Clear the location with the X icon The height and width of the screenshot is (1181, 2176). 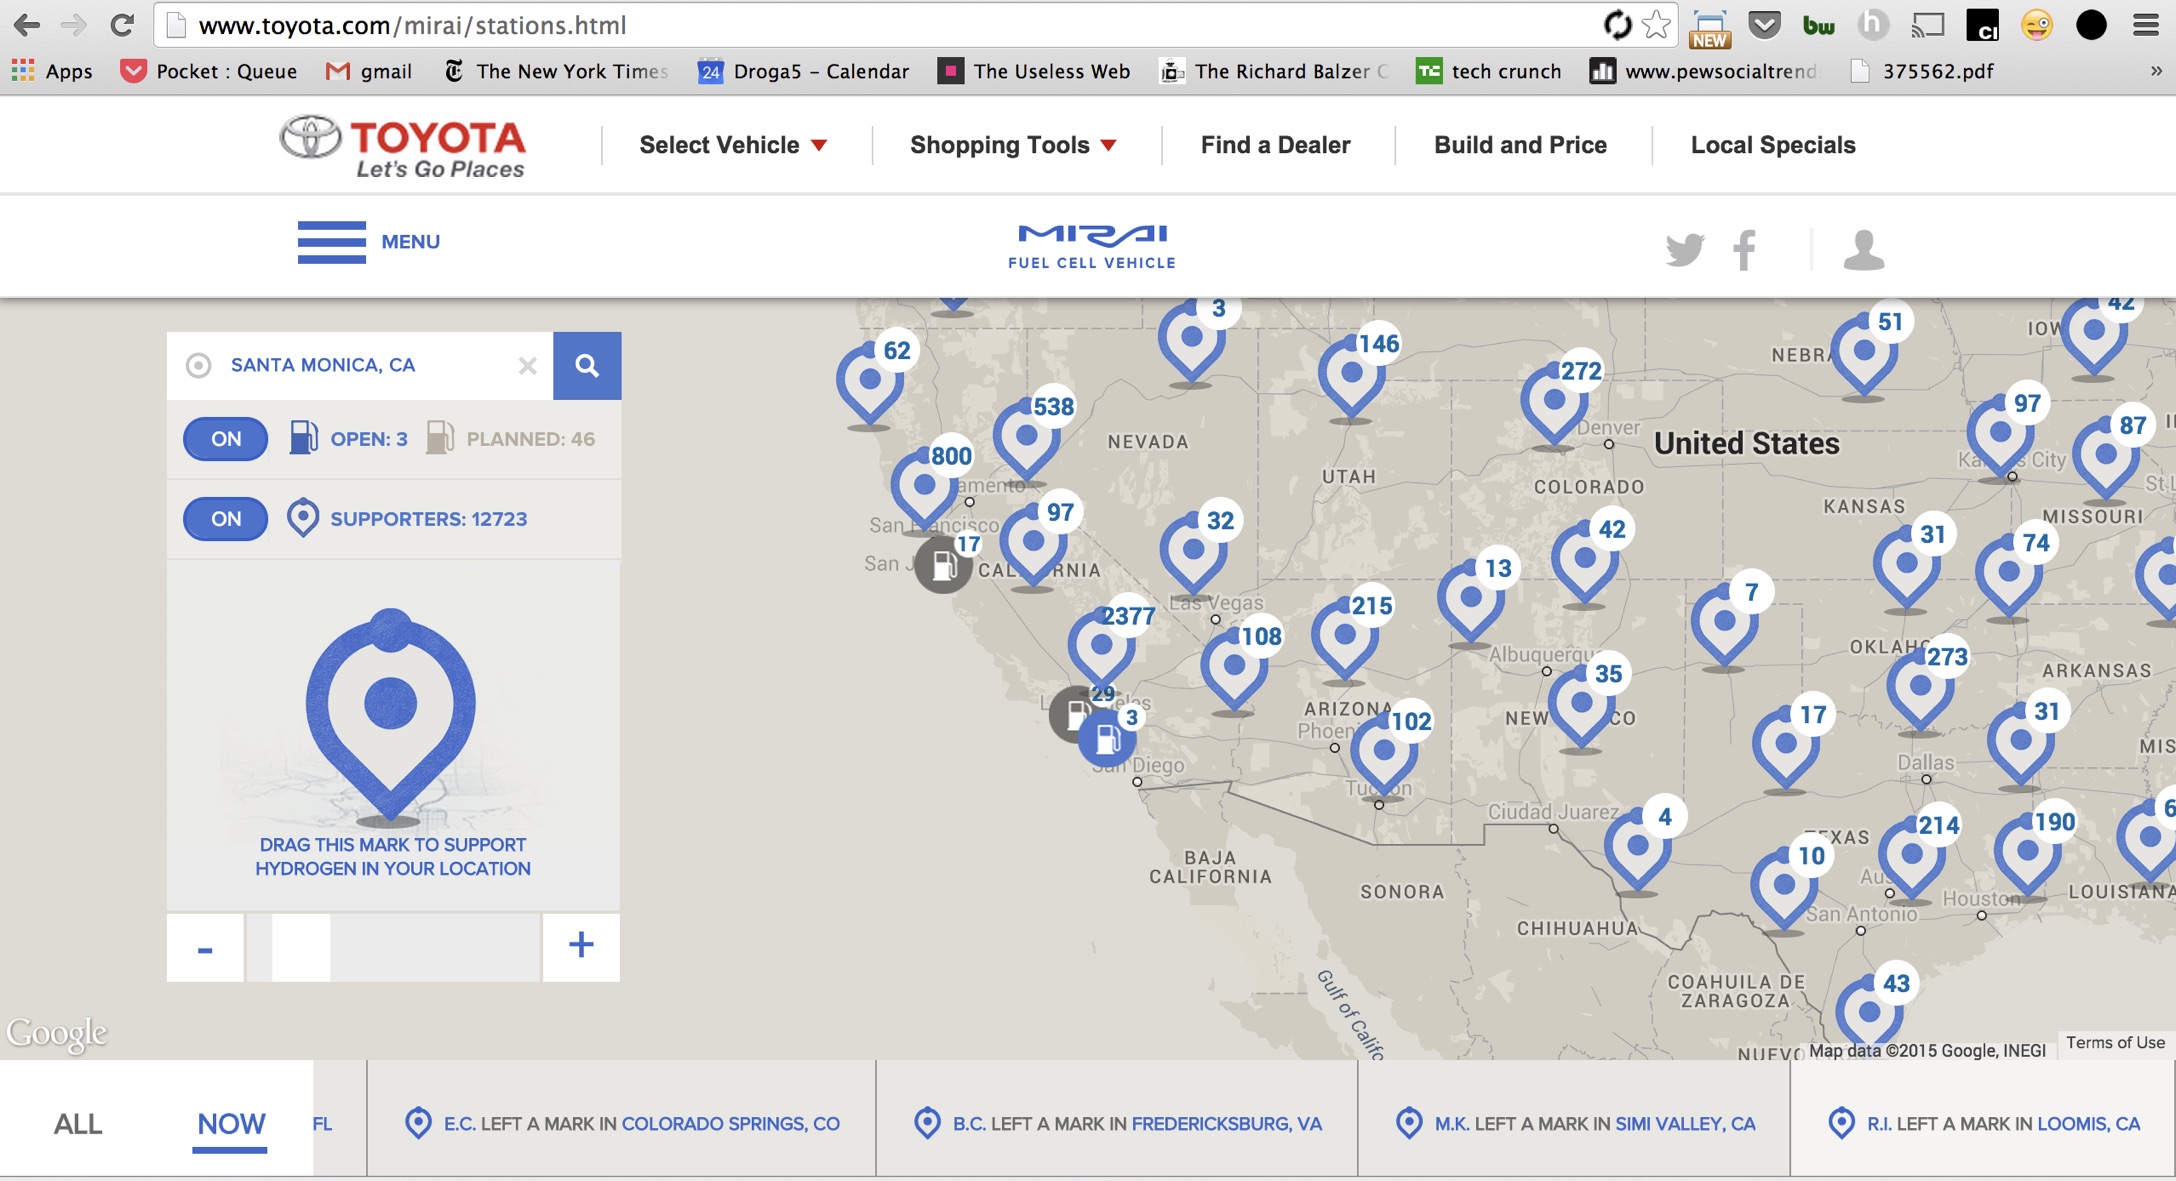coord(527,366)
